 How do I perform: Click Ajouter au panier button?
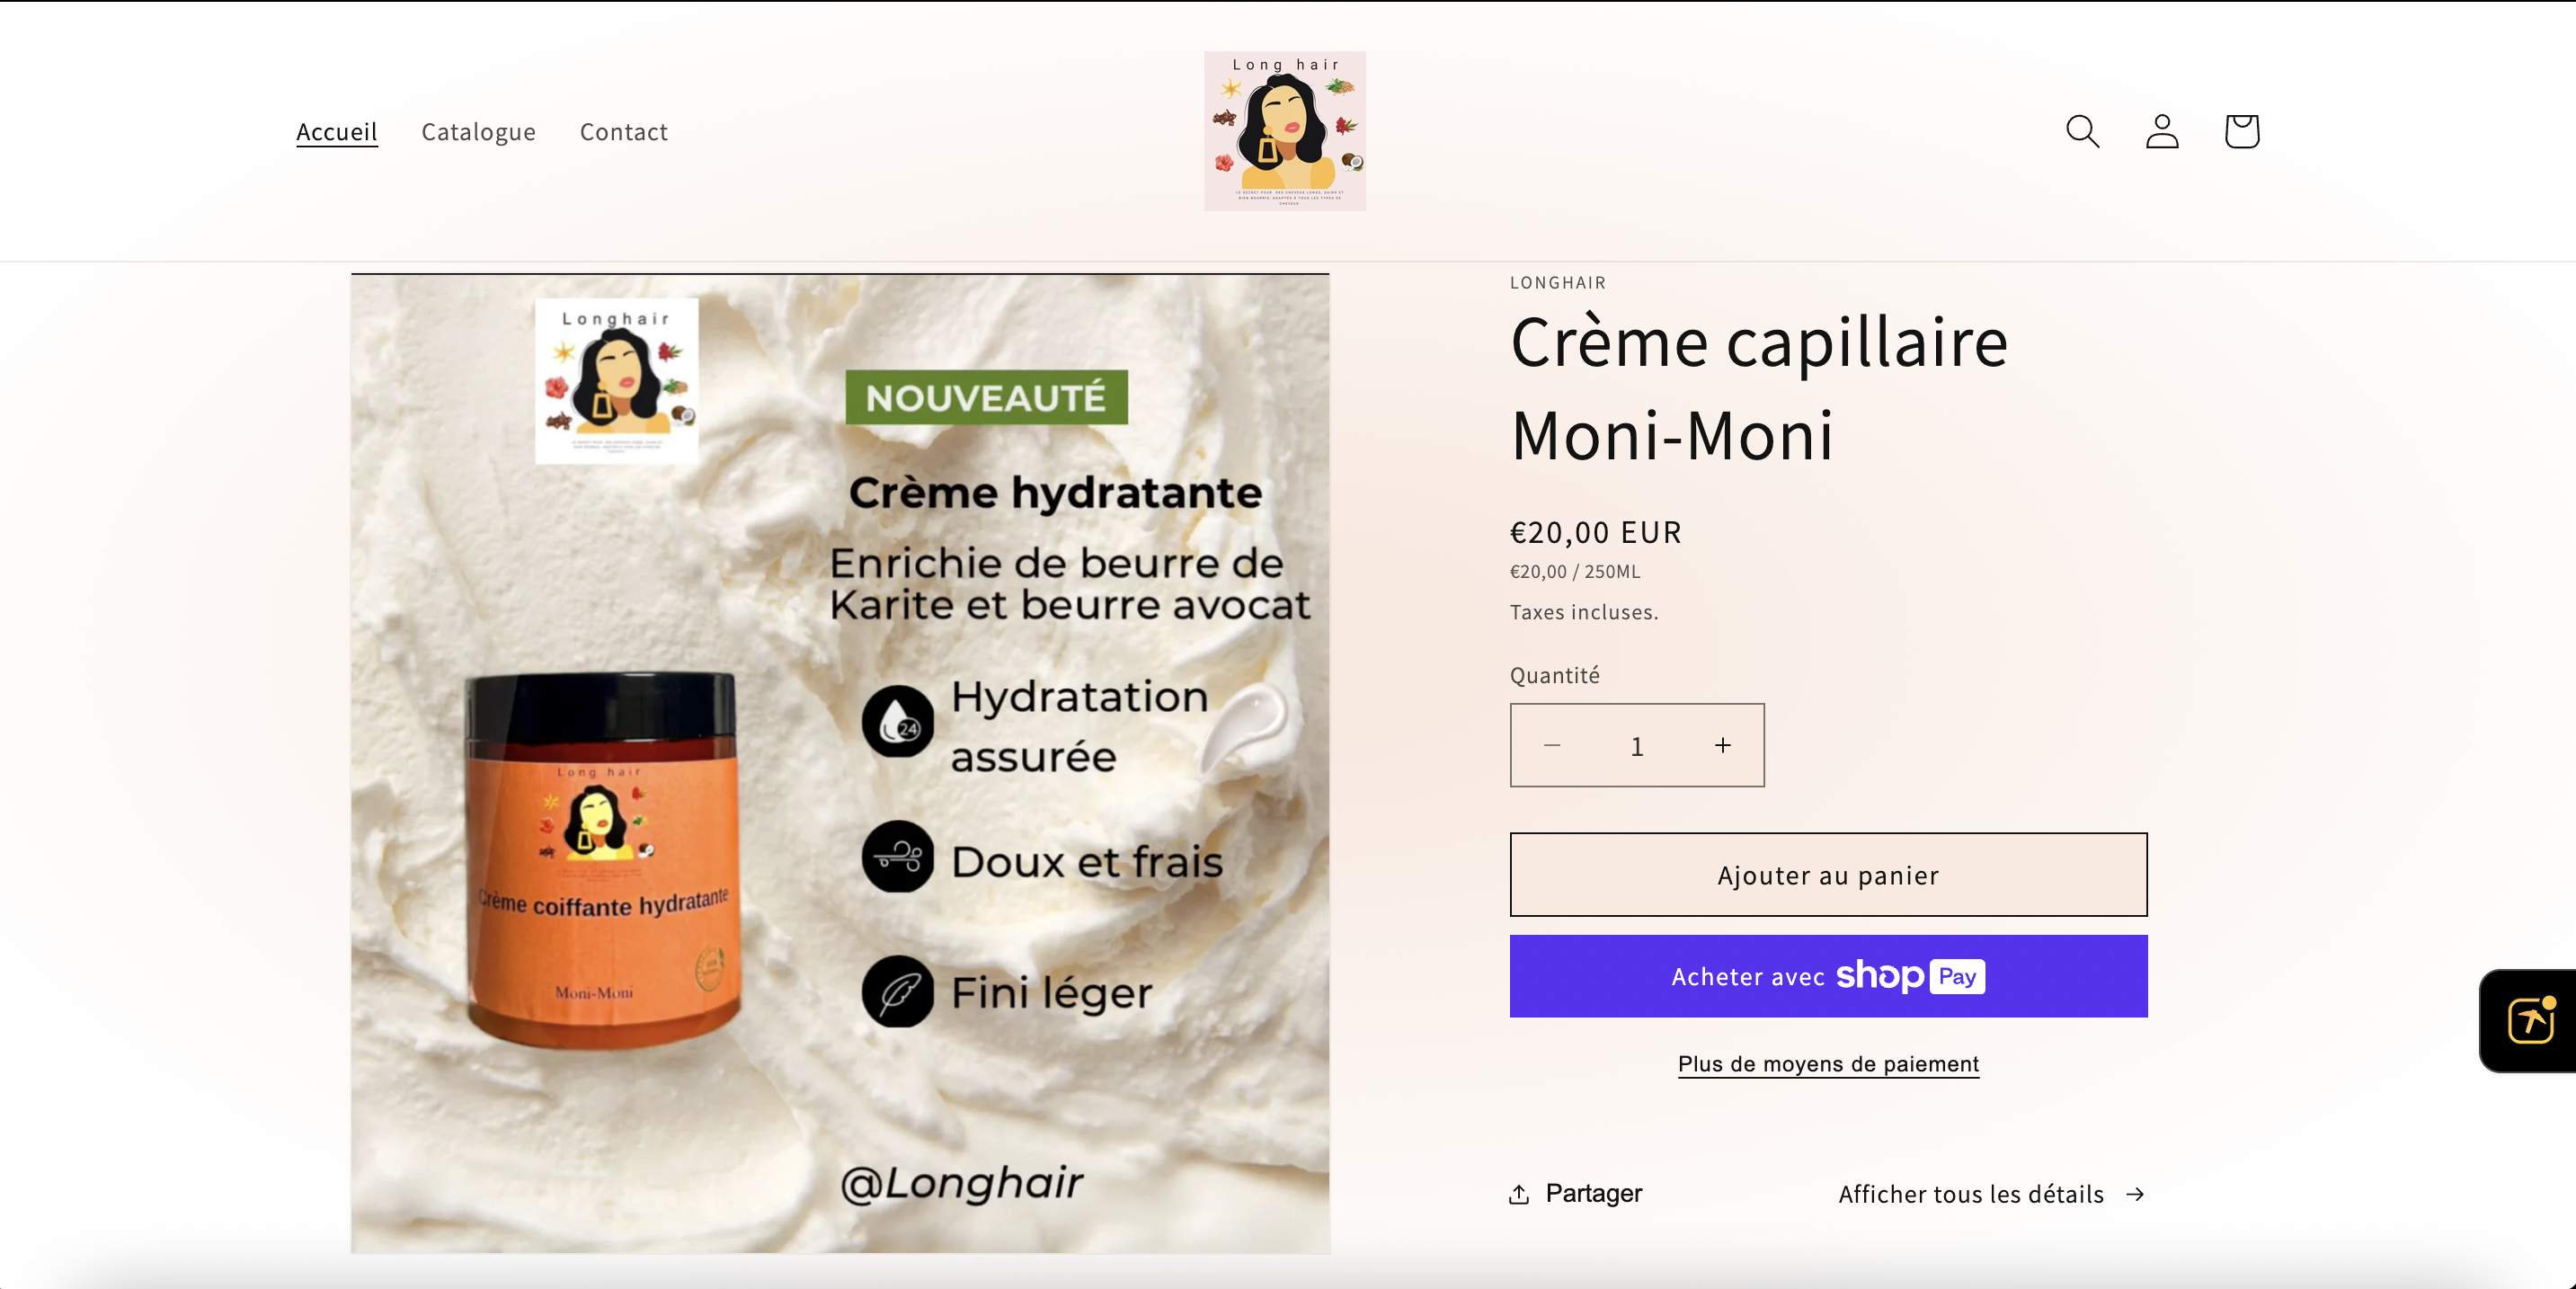[x=1828, y=875]
